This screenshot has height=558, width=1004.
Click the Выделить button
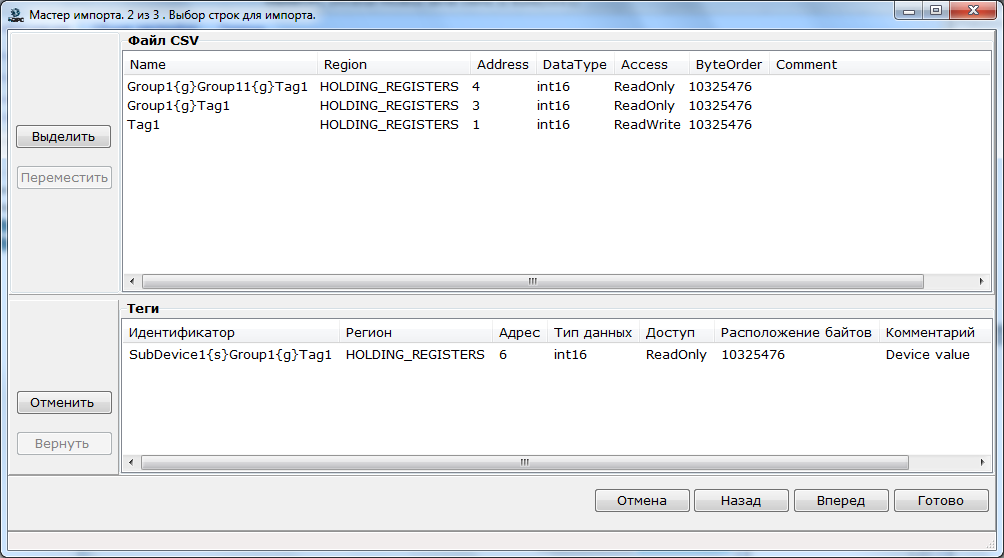click(63, 136)
